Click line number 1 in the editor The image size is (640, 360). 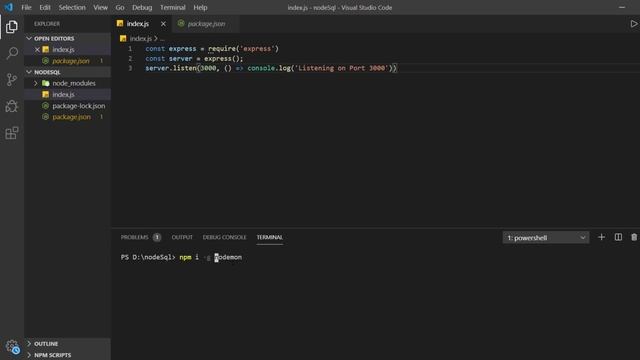tap(130, 49)
